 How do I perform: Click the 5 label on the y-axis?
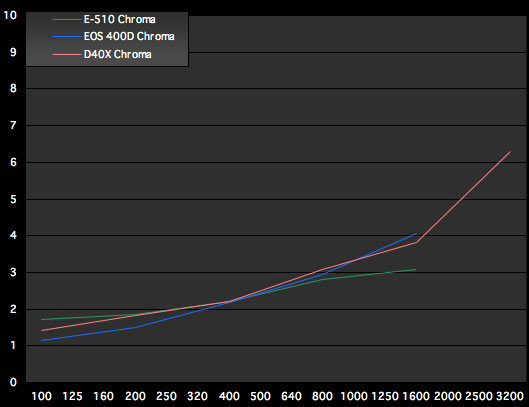13,199
